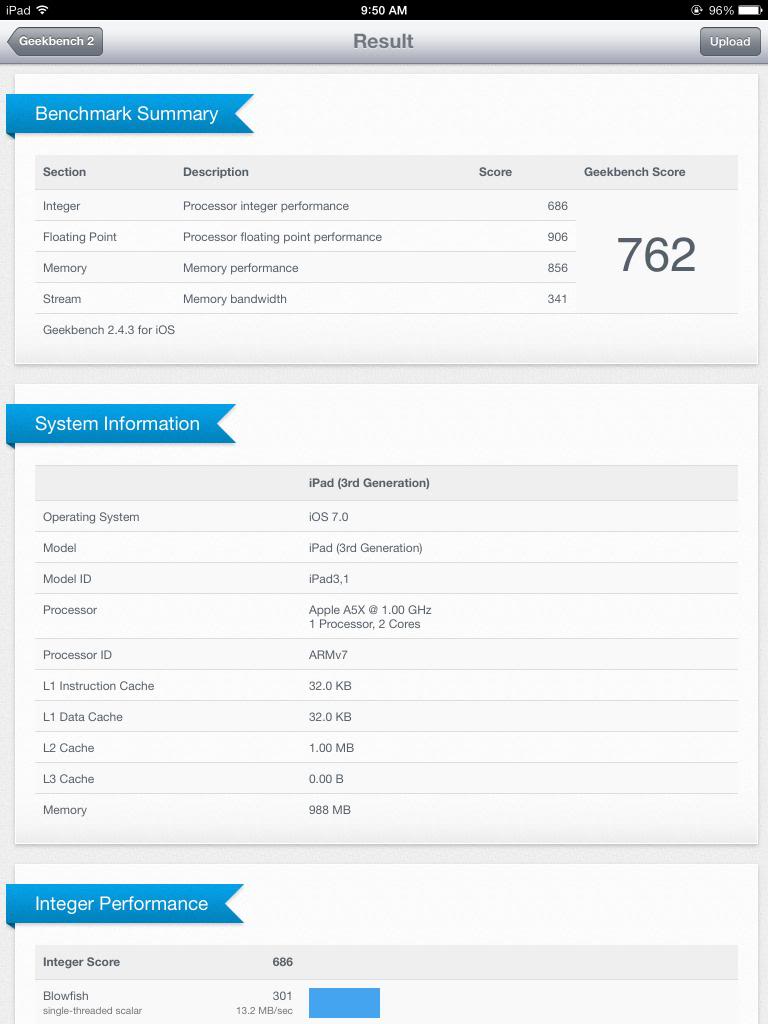Tap 'Memory bandwidth' description
This screenshot has width=768, height=1024.
pos(234,299)
